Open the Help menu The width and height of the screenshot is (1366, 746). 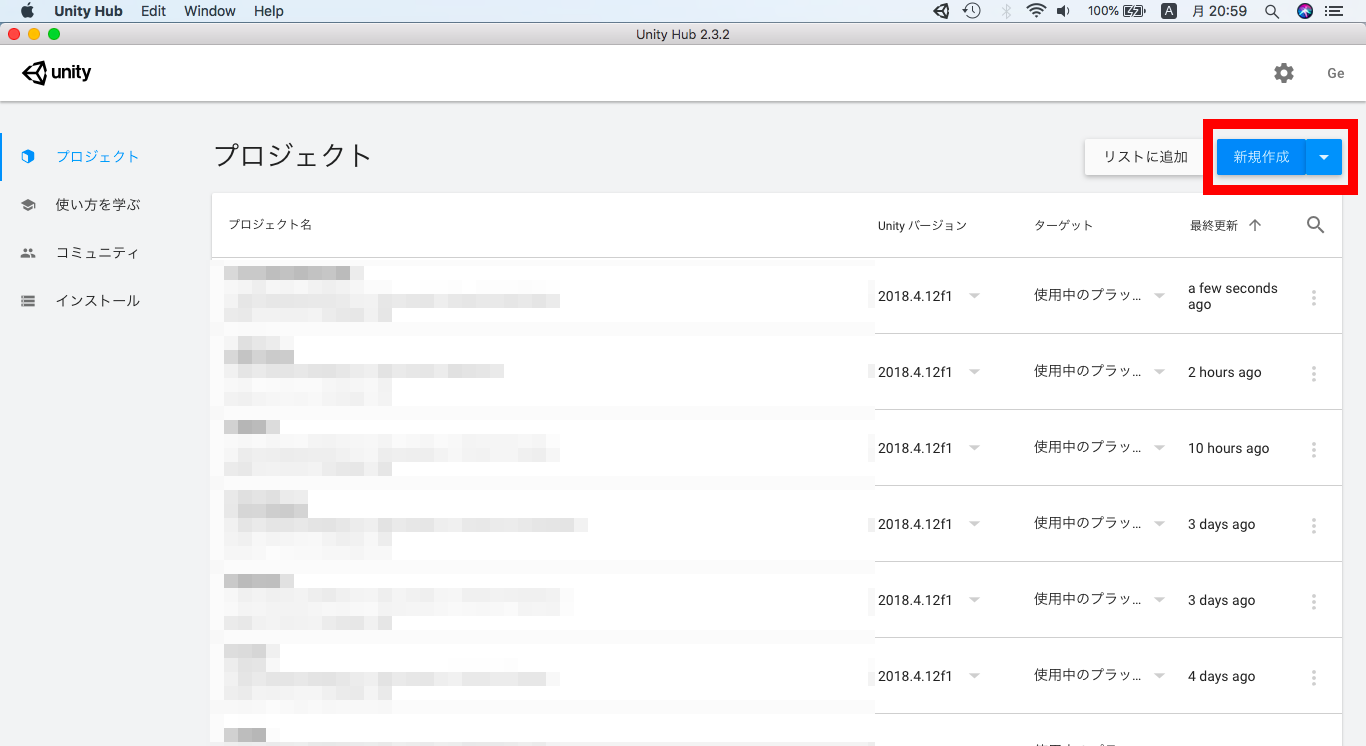(269, 11)
